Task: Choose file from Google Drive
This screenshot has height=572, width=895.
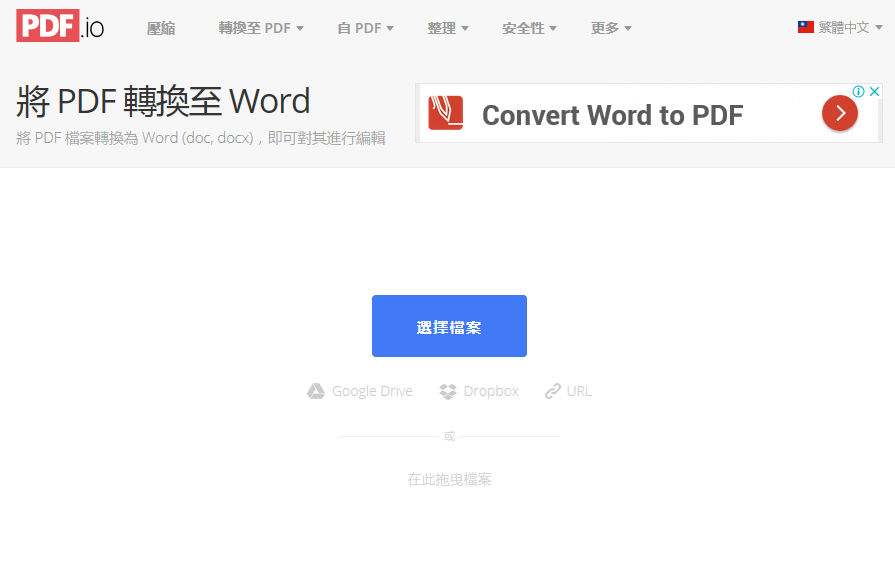Action: pos(360,391)
